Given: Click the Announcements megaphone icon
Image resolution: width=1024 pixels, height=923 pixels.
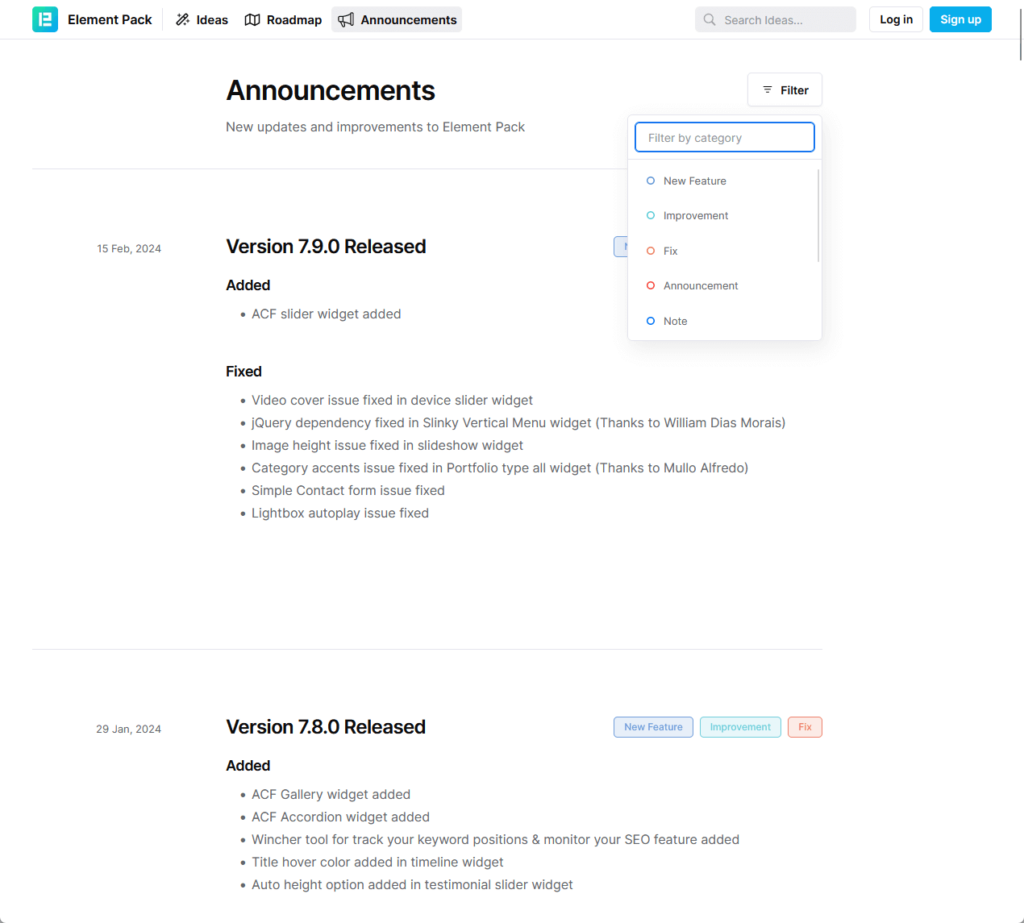Looking at the screenshot, I should point(346,20).
